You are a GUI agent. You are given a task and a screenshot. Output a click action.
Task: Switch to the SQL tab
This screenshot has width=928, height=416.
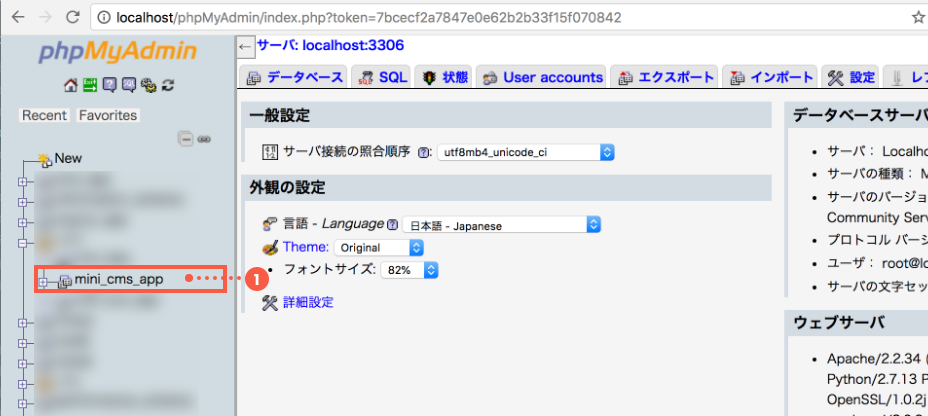382,77
